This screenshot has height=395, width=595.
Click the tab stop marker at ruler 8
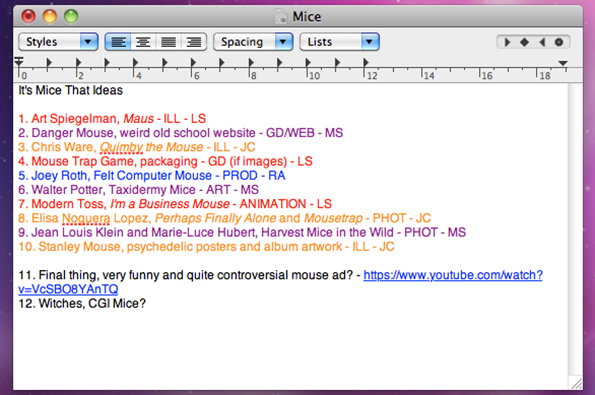coord(251,62)
